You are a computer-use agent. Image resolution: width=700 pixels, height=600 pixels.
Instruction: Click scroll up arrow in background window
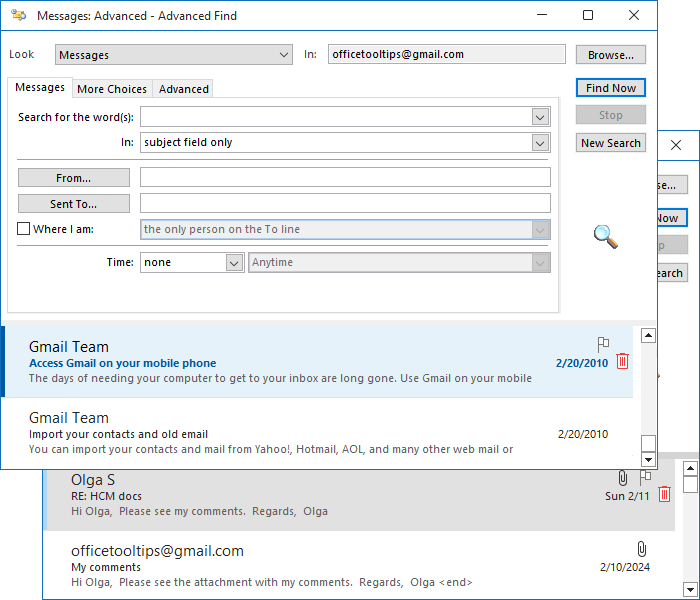[x=690, y=468]
